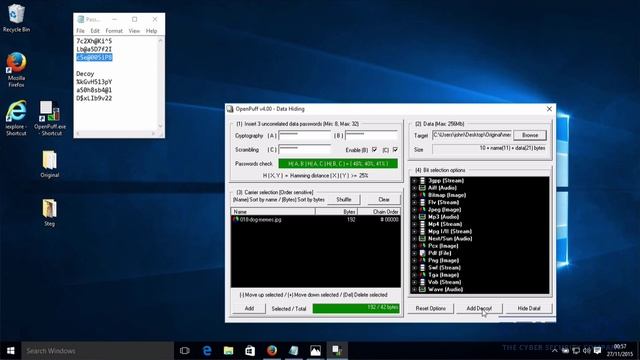The image size is (640, 360).
Task: Toggle the Enable (B) checkbox
Action: click(374, 150)
